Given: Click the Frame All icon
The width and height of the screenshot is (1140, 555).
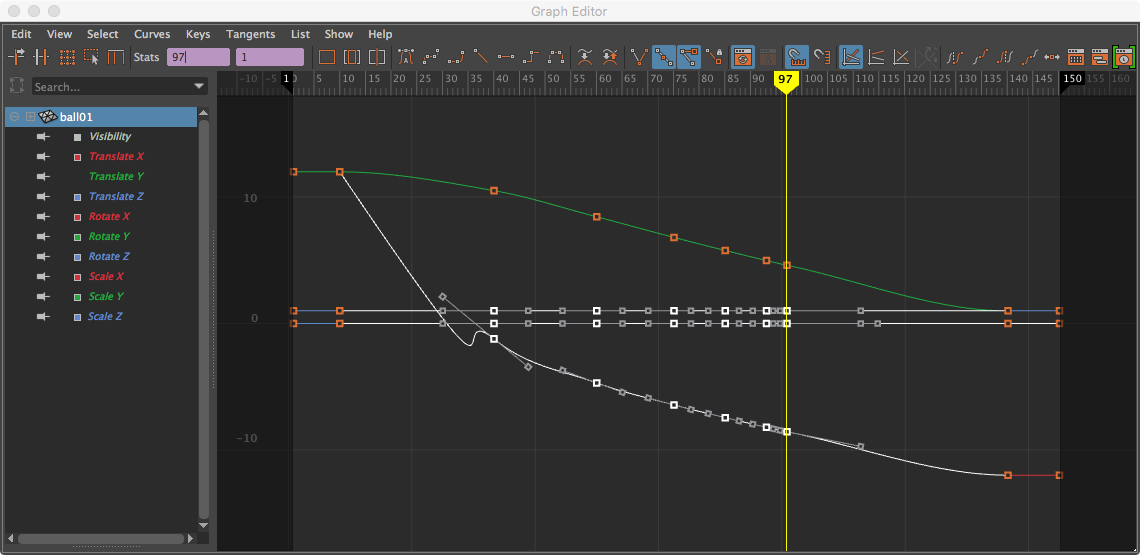Looking at the screenshot, I should point(326,57).
